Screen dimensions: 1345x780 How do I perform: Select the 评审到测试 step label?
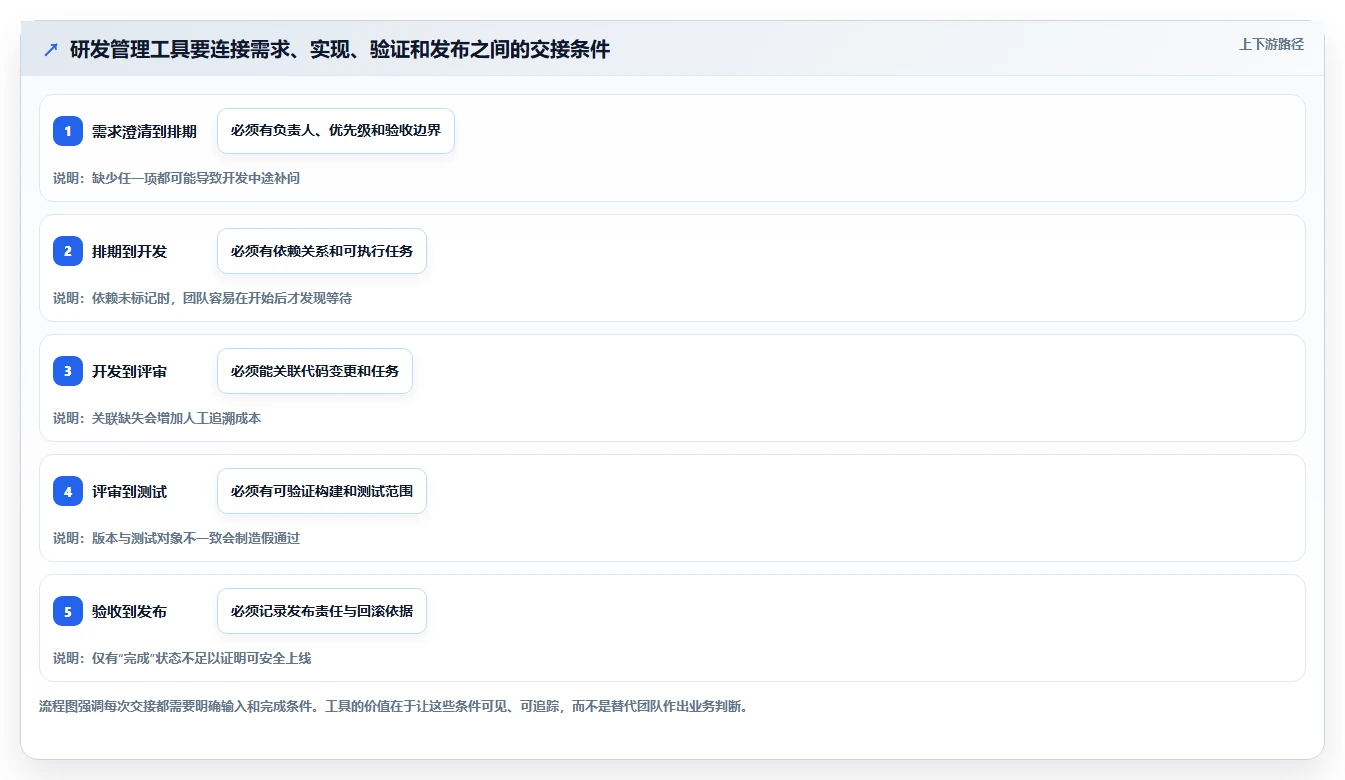tap(129, 491)
